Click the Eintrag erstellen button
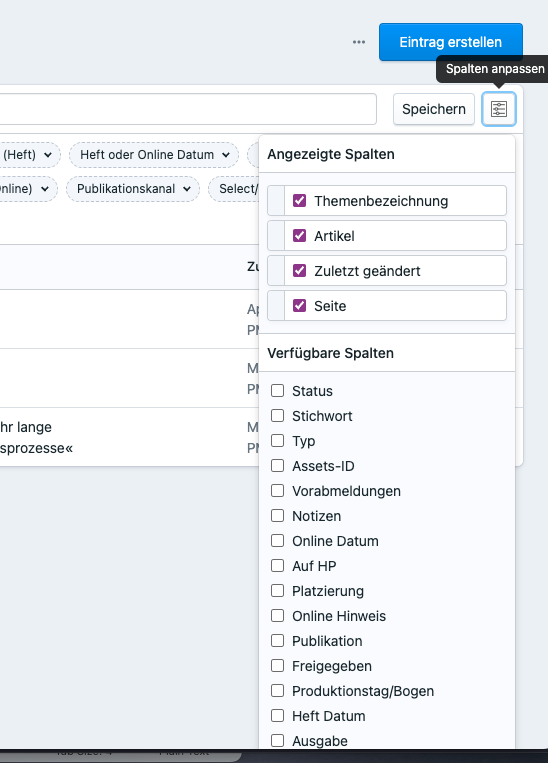Screen dimensions: 548x763 tap(451, 42)
